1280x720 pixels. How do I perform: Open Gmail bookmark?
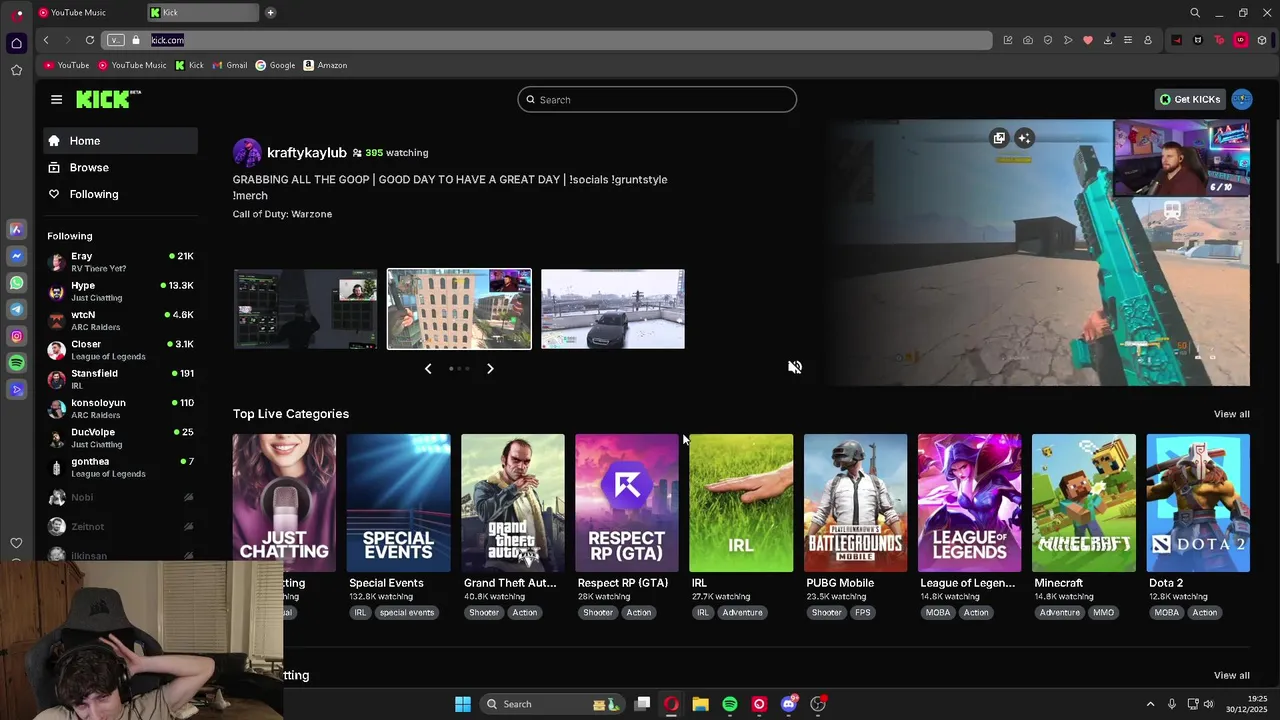click(x=230, y=65)
